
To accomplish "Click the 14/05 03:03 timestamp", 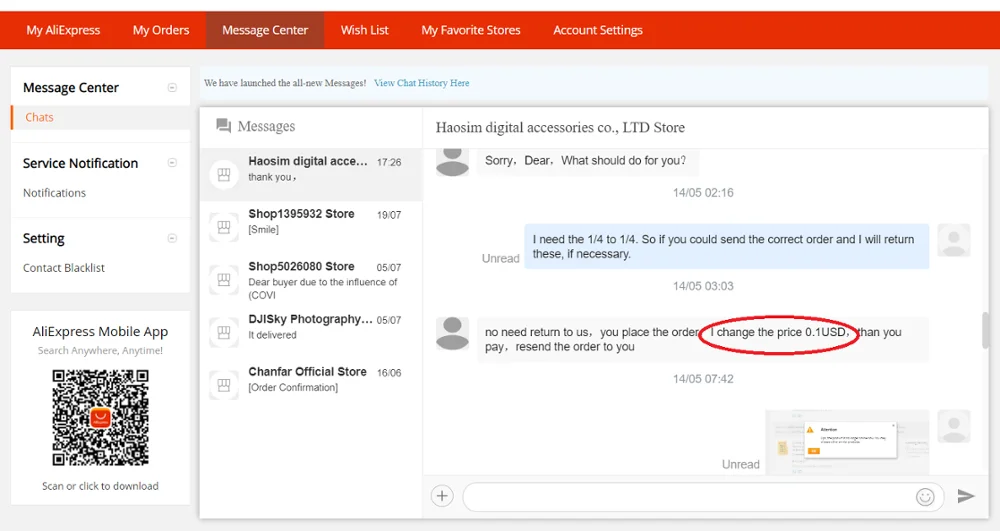I will (x=703, y=286).
